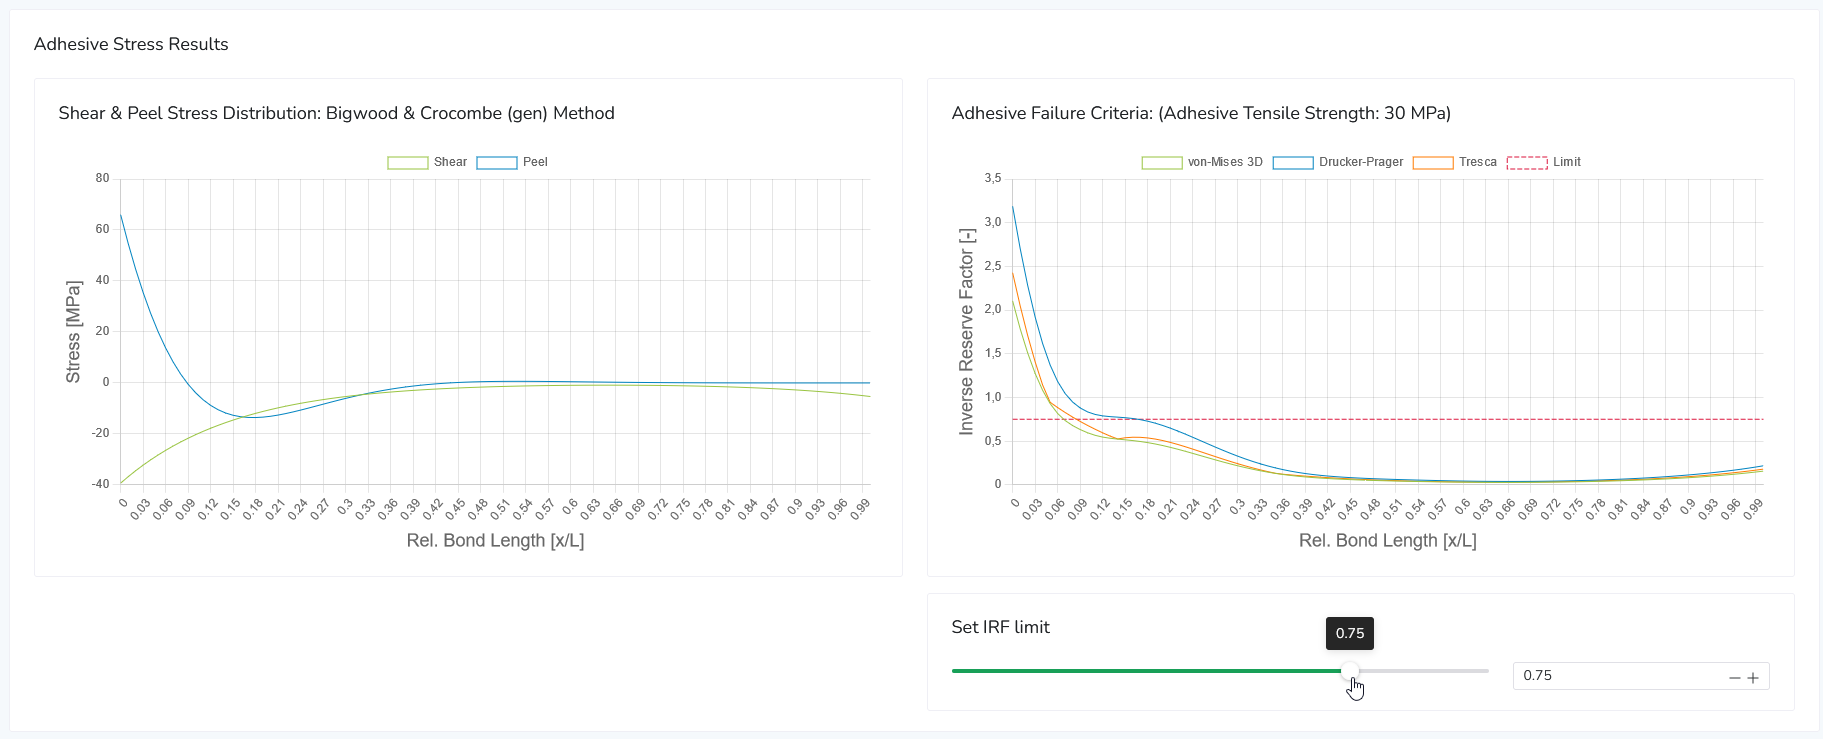Screen dimensions: 1823x739
Task: Toggle the Drucker-Prager legend item
Action: point(1338,162)
